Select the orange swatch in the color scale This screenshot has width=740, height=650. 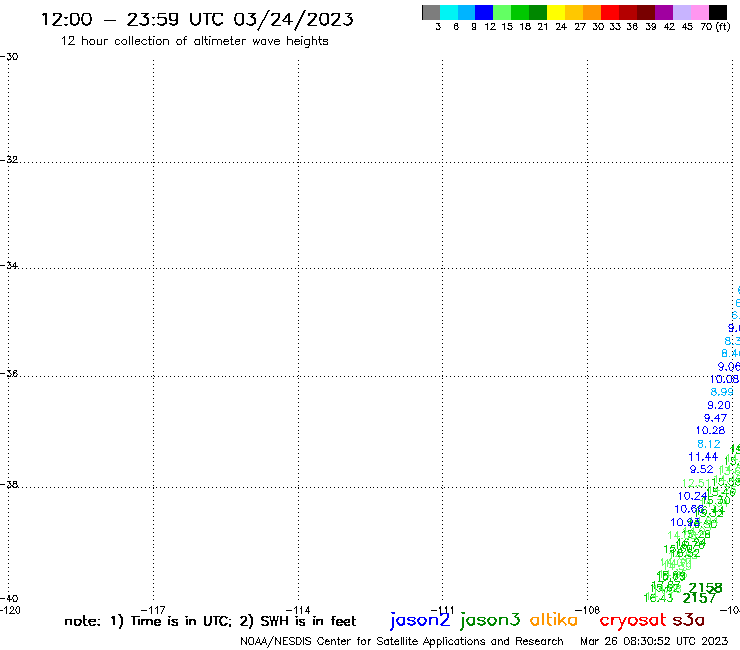point(592,12)
